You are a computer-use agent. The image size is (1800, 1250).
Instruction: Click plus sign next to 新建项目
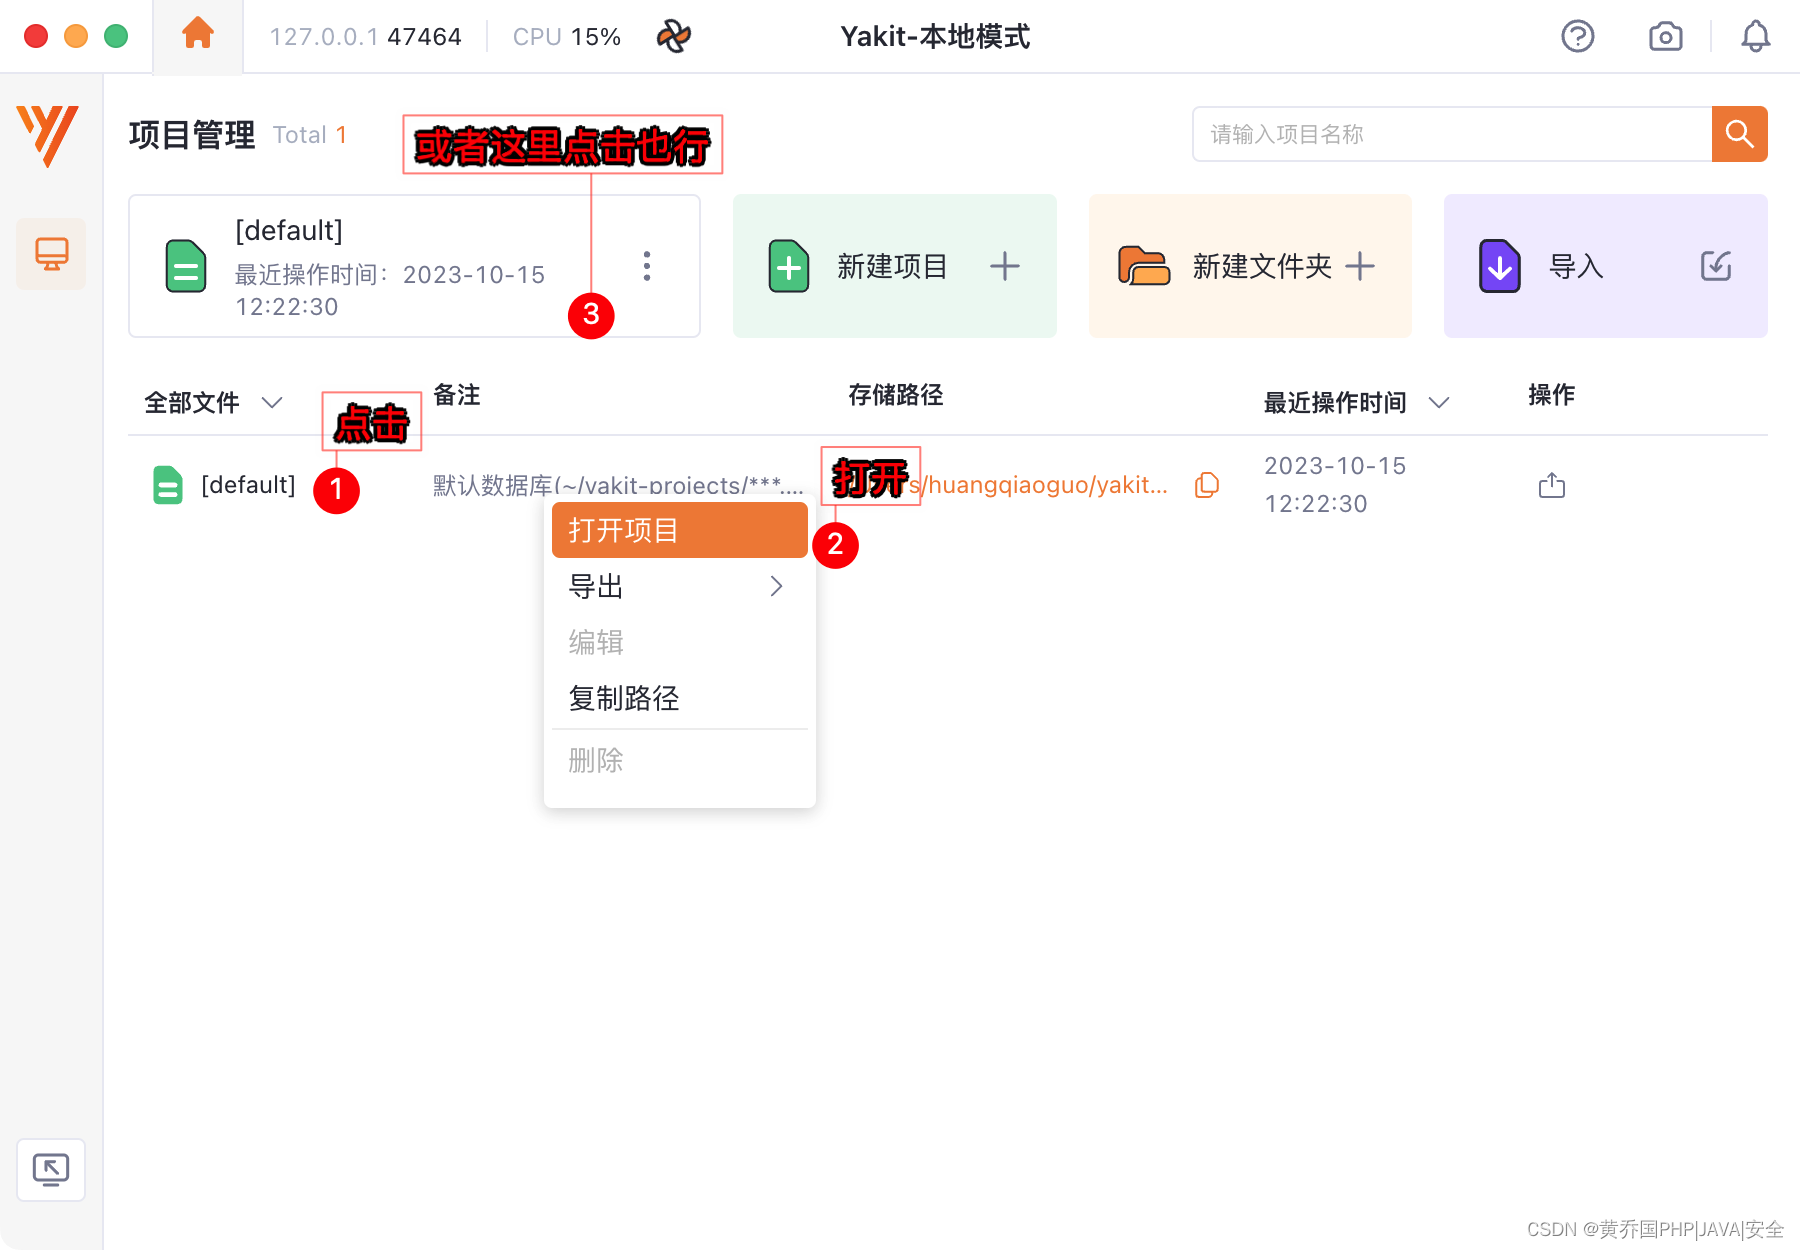tap(1004, 266)
